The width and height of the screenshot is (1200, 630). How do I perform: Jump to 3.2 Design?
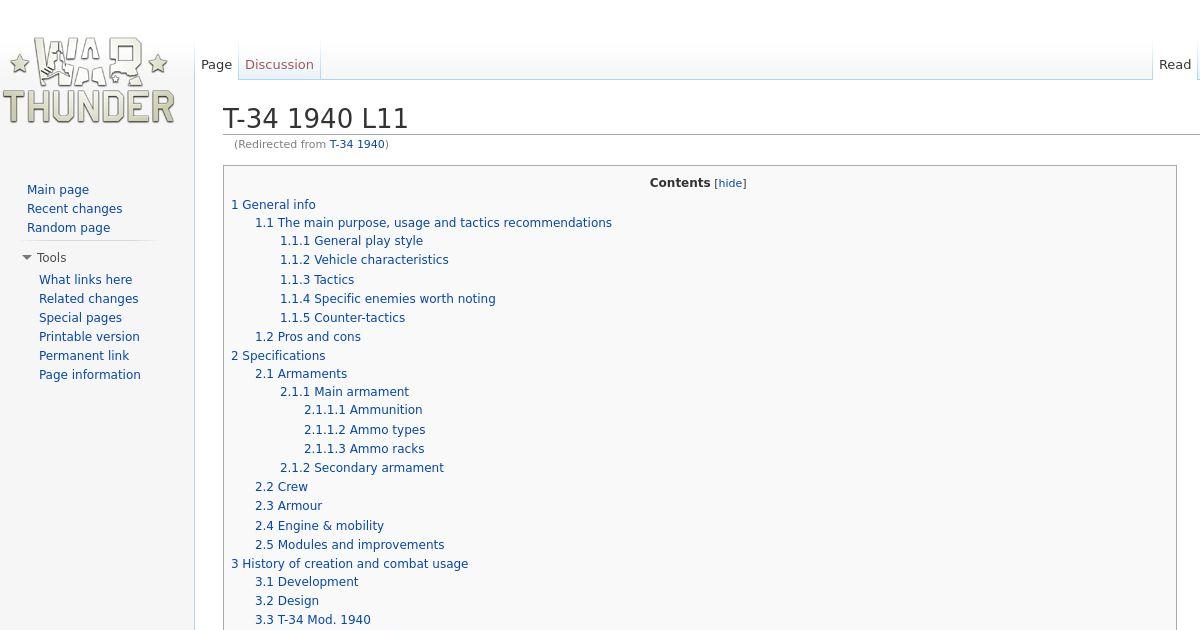tap(287, 601)
